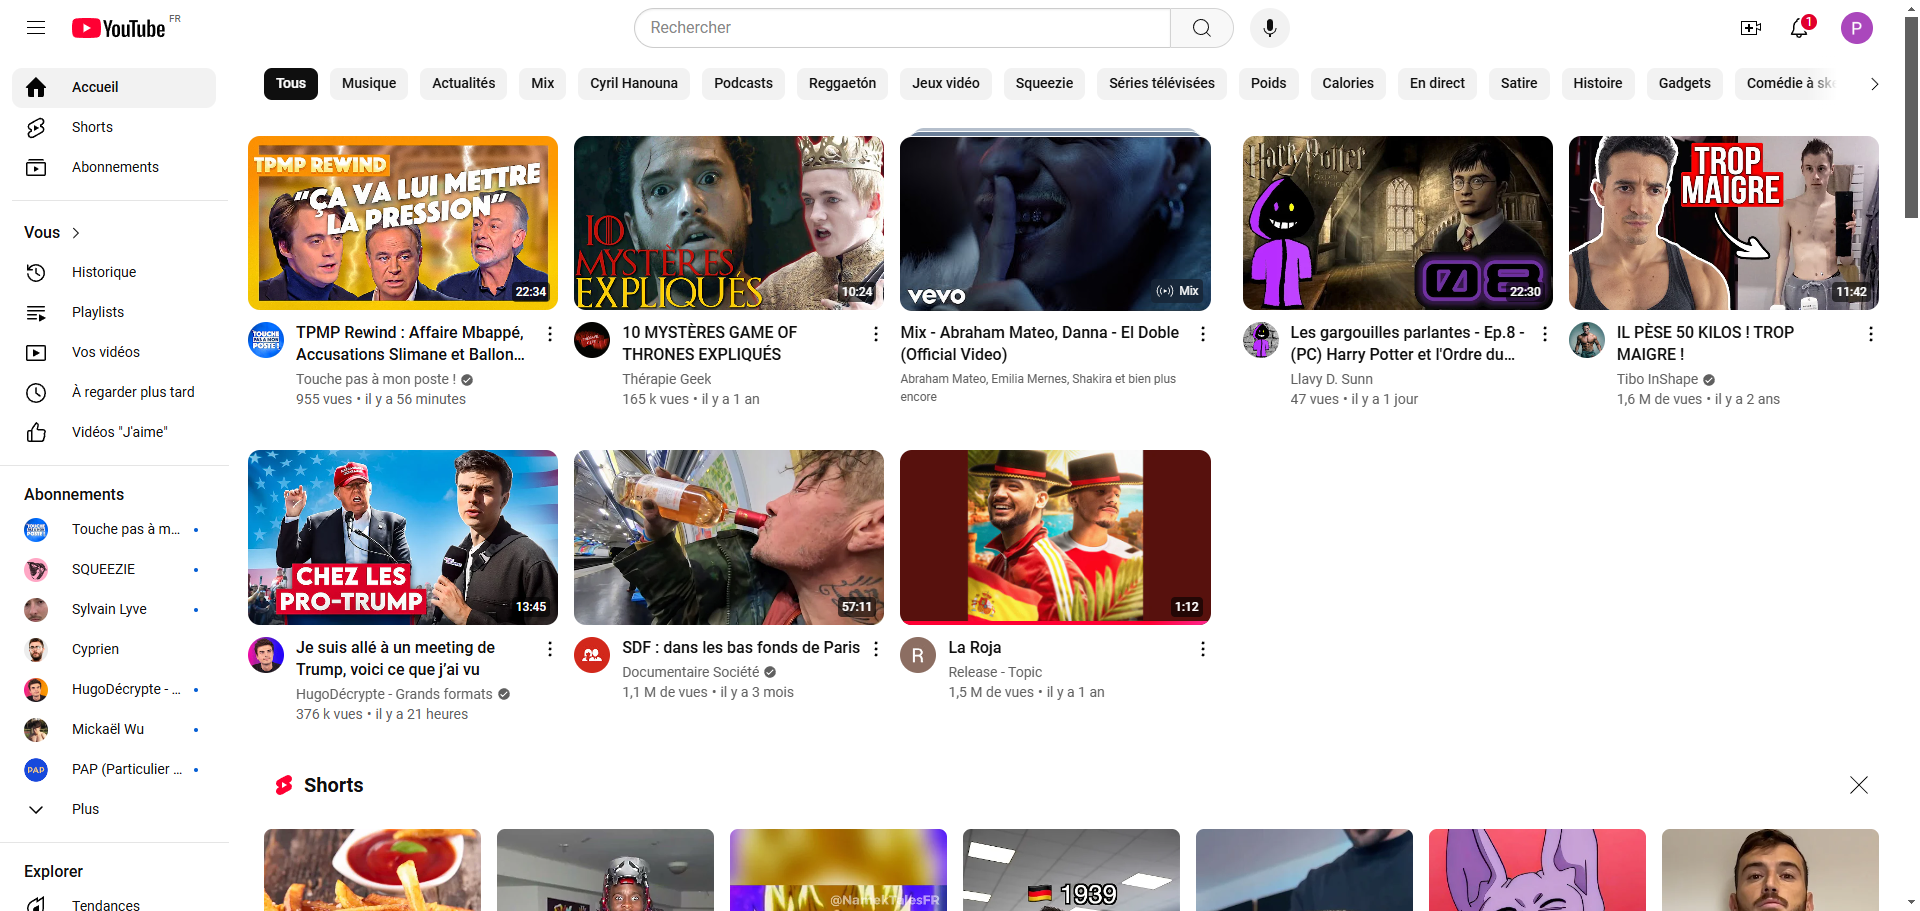The width and height of the screenshot is (1920, 911).
Task: Select the Musique filter chip
Action: (369, 84)
